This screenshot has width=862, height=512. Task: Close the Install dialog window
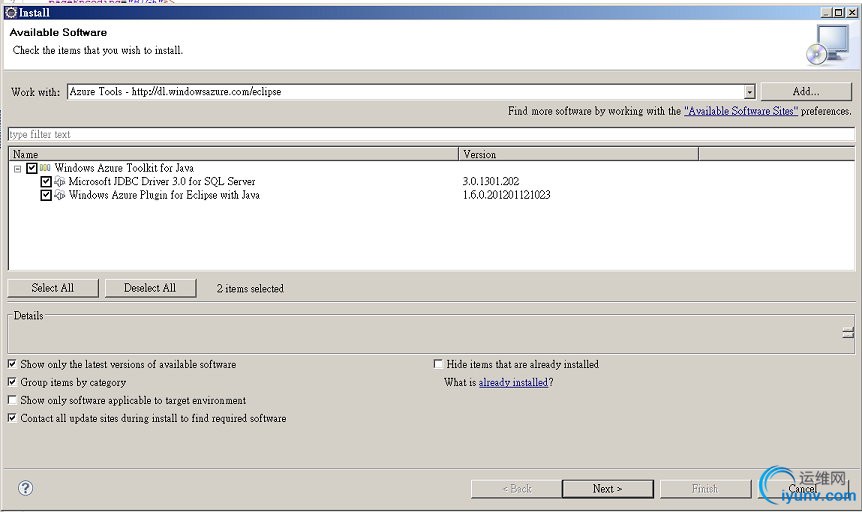click(x=852, y=12)
